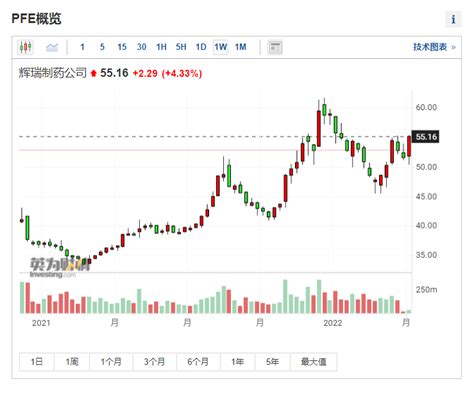Choose the 30 minute interval
This screenshot has height=393, width=474.
(142, 47)
